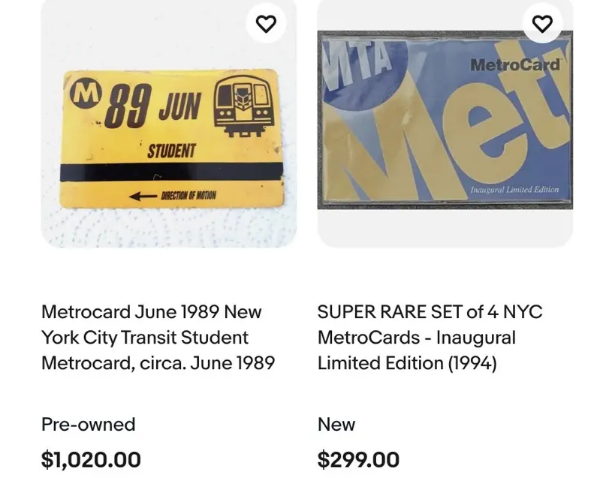
Task: Click the $1,020.00 price
Action: pyautogui.click(x=91, y=460)
